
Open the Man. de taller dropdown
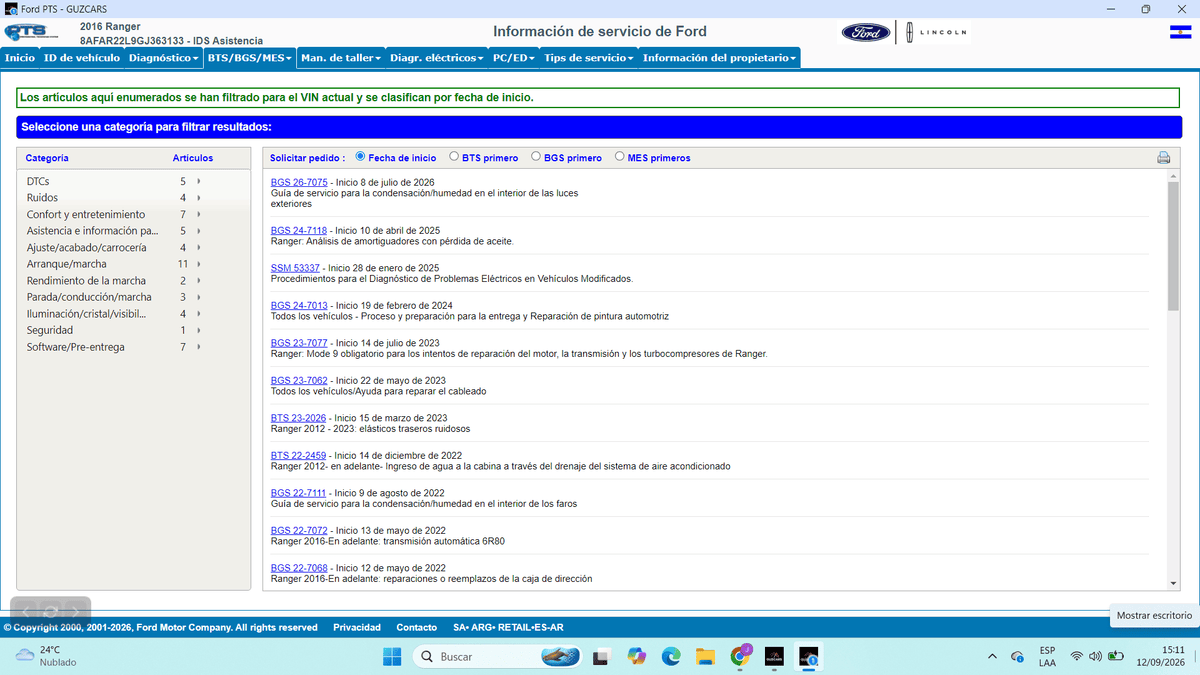point(341,58)
